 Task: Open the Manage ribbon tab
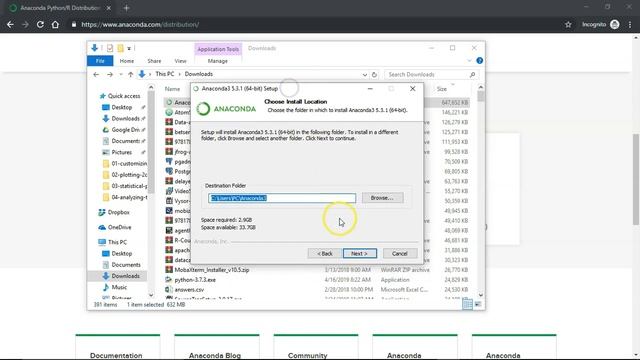(218, 61)
